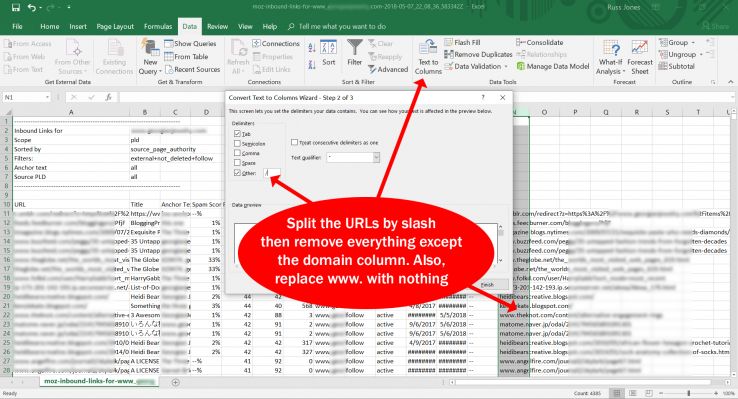Open the Name Box dropdown
This screenshot has height=399, width=738.
click(47, 97)
